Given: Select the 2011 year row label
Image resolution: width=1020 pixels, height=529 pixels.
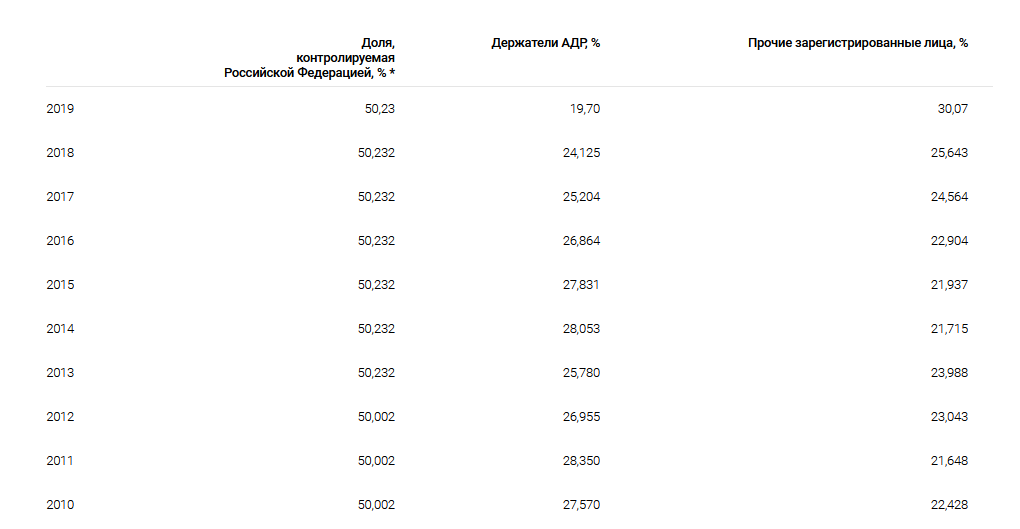Looking at the screenshot, I should (60, 461).
